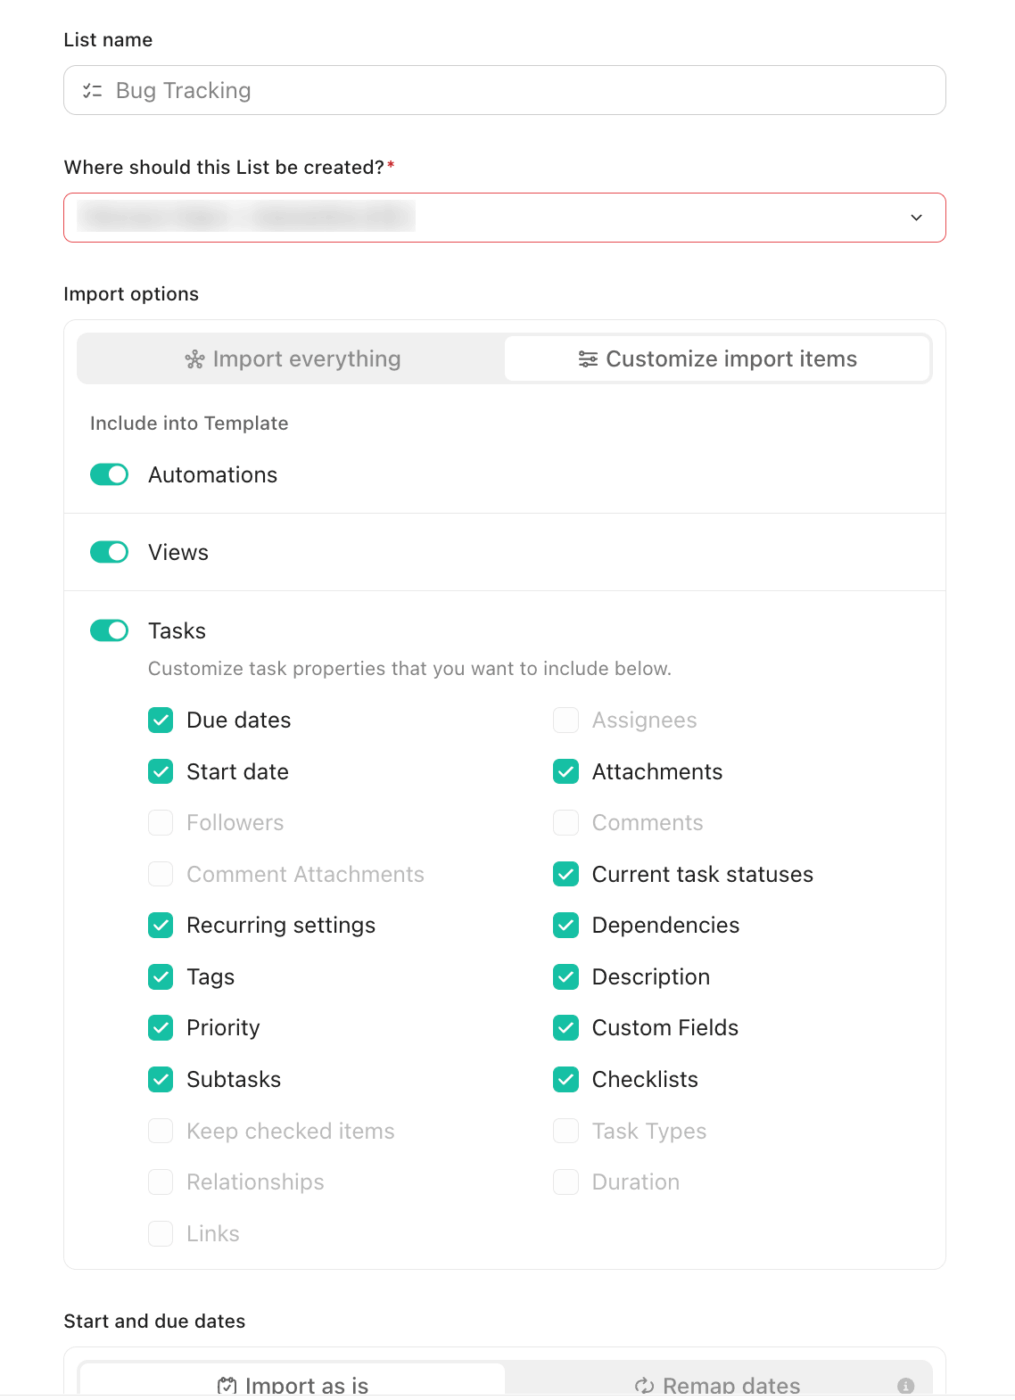Uncheck the Dependencies checkbox
This screenshot has height=1400, width=1015.
[565, 925]
